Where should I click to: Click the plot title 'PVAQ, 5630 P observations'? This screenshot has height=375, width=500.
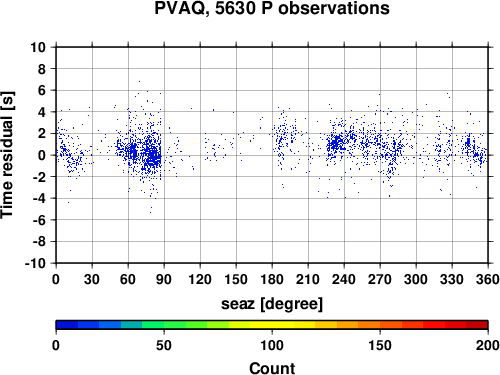[272, 8]
